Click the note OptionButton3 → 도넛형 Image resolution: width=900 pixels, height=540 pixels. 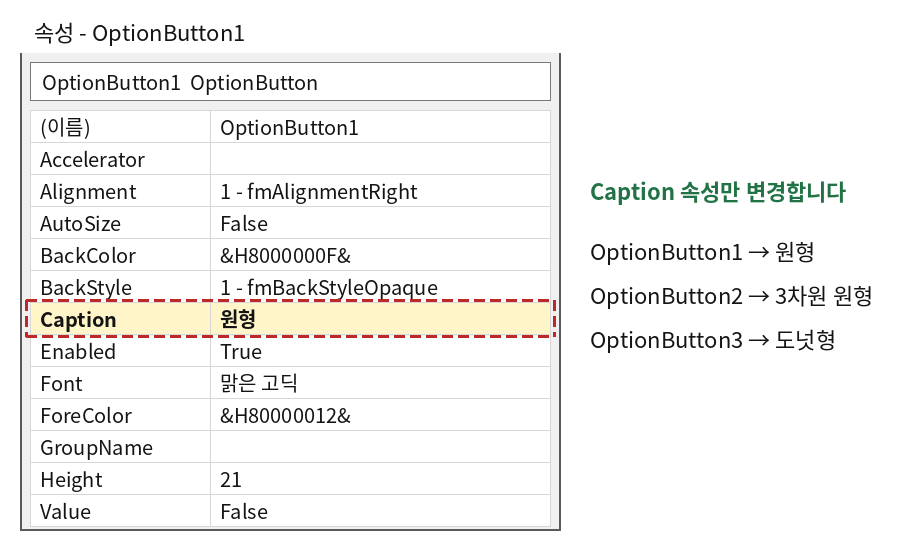[x=712, y=340]
